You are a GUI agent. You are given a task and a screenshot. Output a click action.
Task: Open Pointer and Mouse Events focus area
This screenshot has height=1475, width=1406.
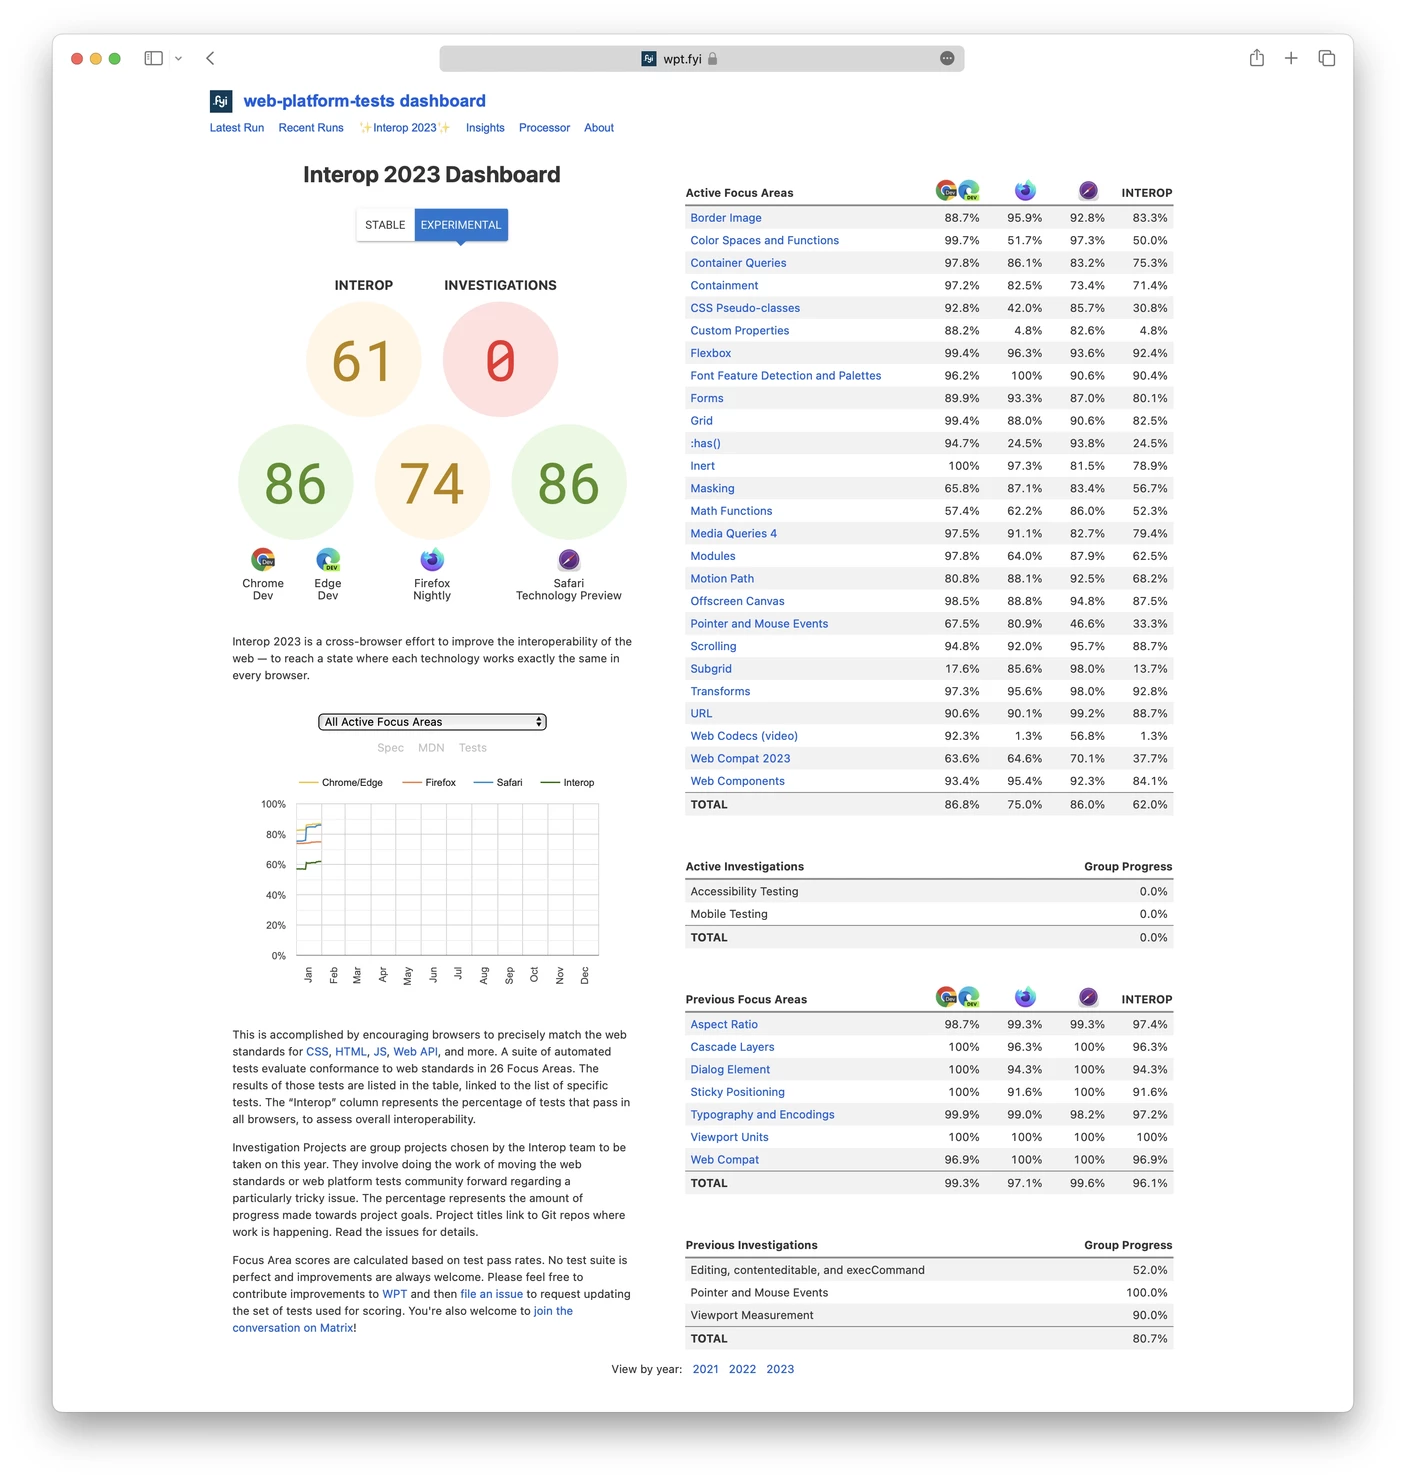(x=759, y=624)
